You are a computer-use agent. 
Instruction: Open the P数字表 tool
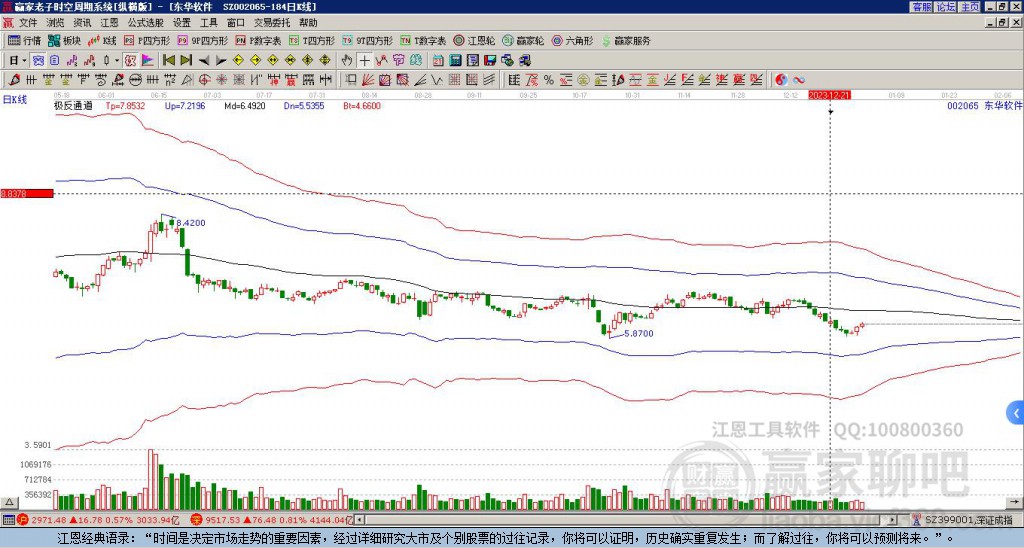[x=259, y=40]
